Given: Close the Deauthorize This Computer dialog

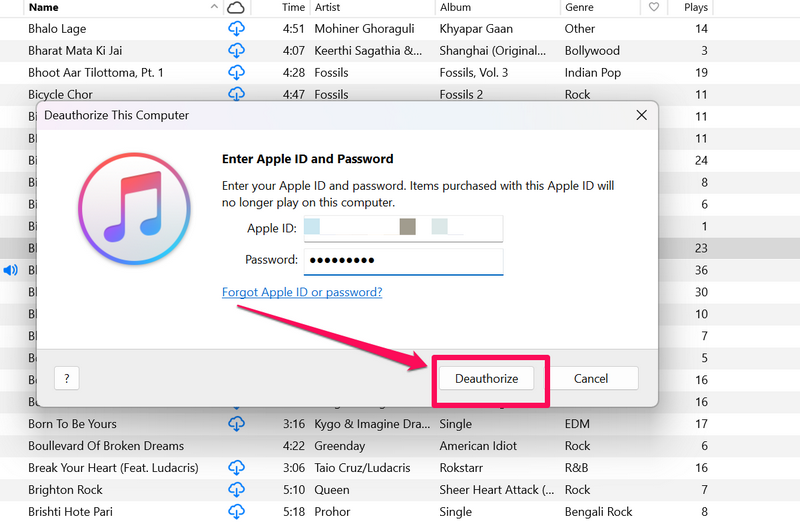Looking at the screenshot, I should tap(641, 115).
